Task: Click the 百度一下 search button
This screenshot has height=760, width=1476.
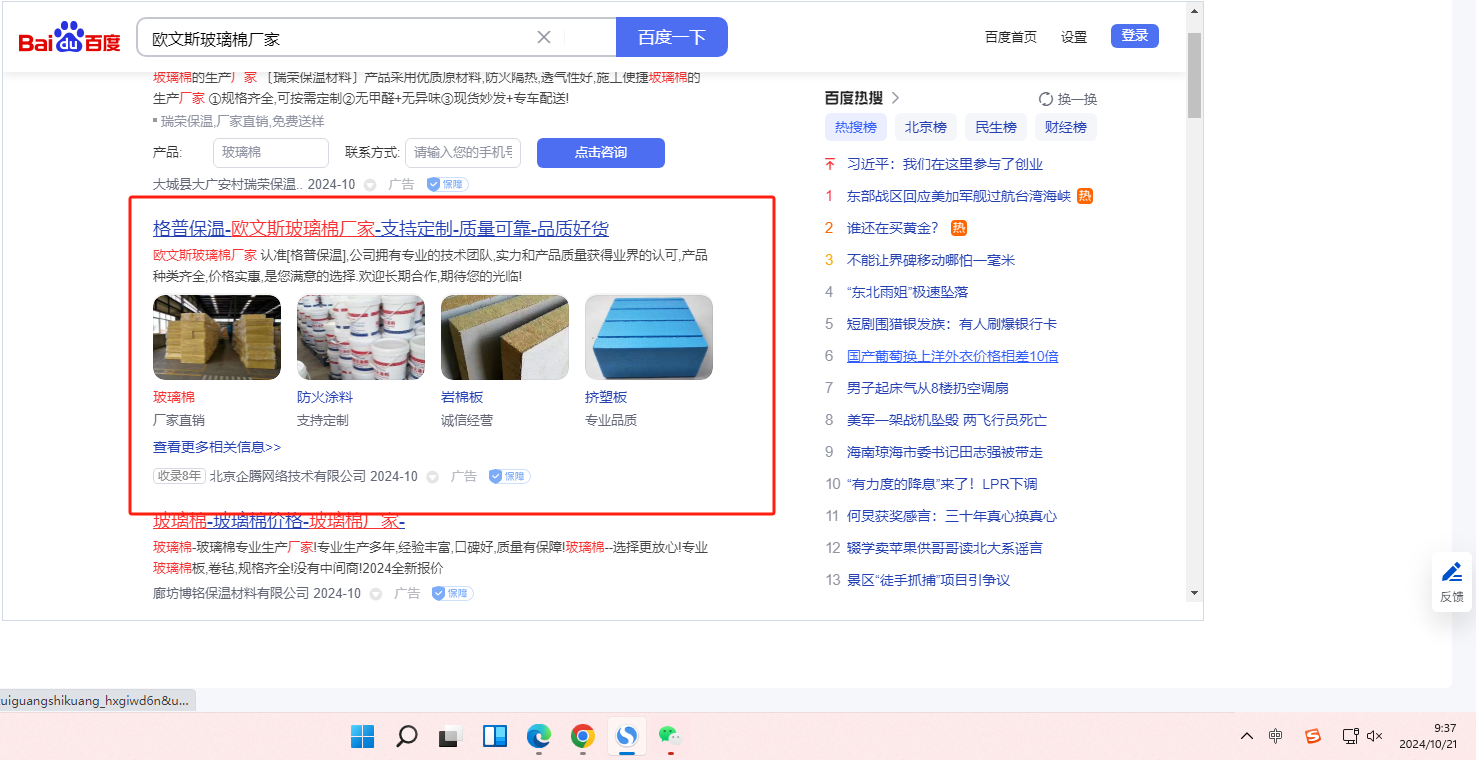Action: coord(672,37)
